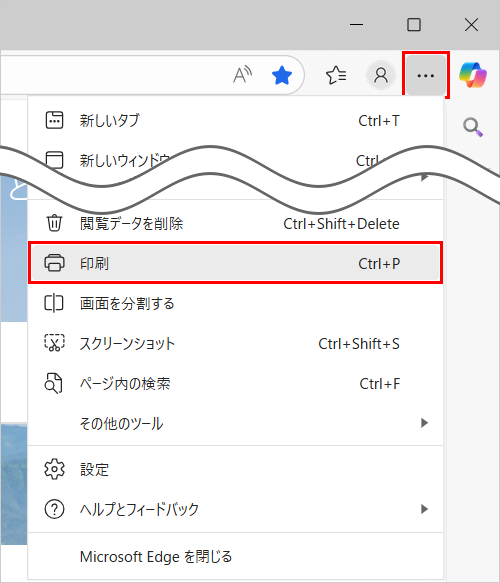The width and height of the screenshot is (500, 583).
Task: Toggle the blue favorite star icon
Action: click(282, 75)
